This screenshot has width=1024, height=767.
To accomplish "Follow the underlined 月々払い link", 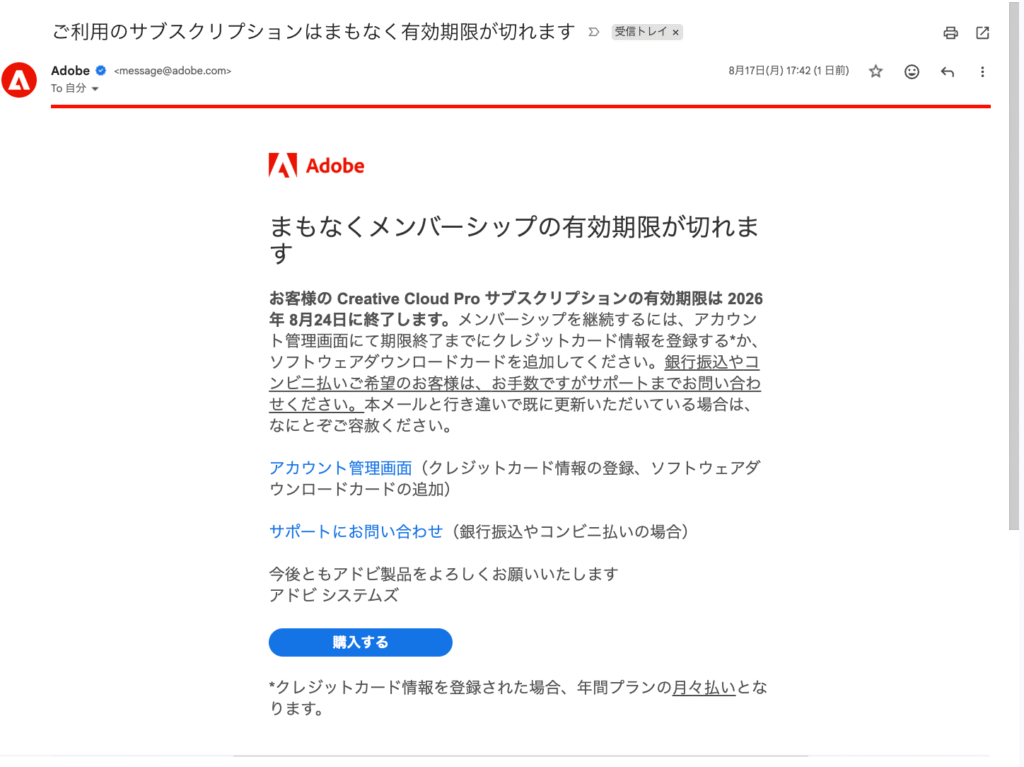I will (x=703, y=687).
